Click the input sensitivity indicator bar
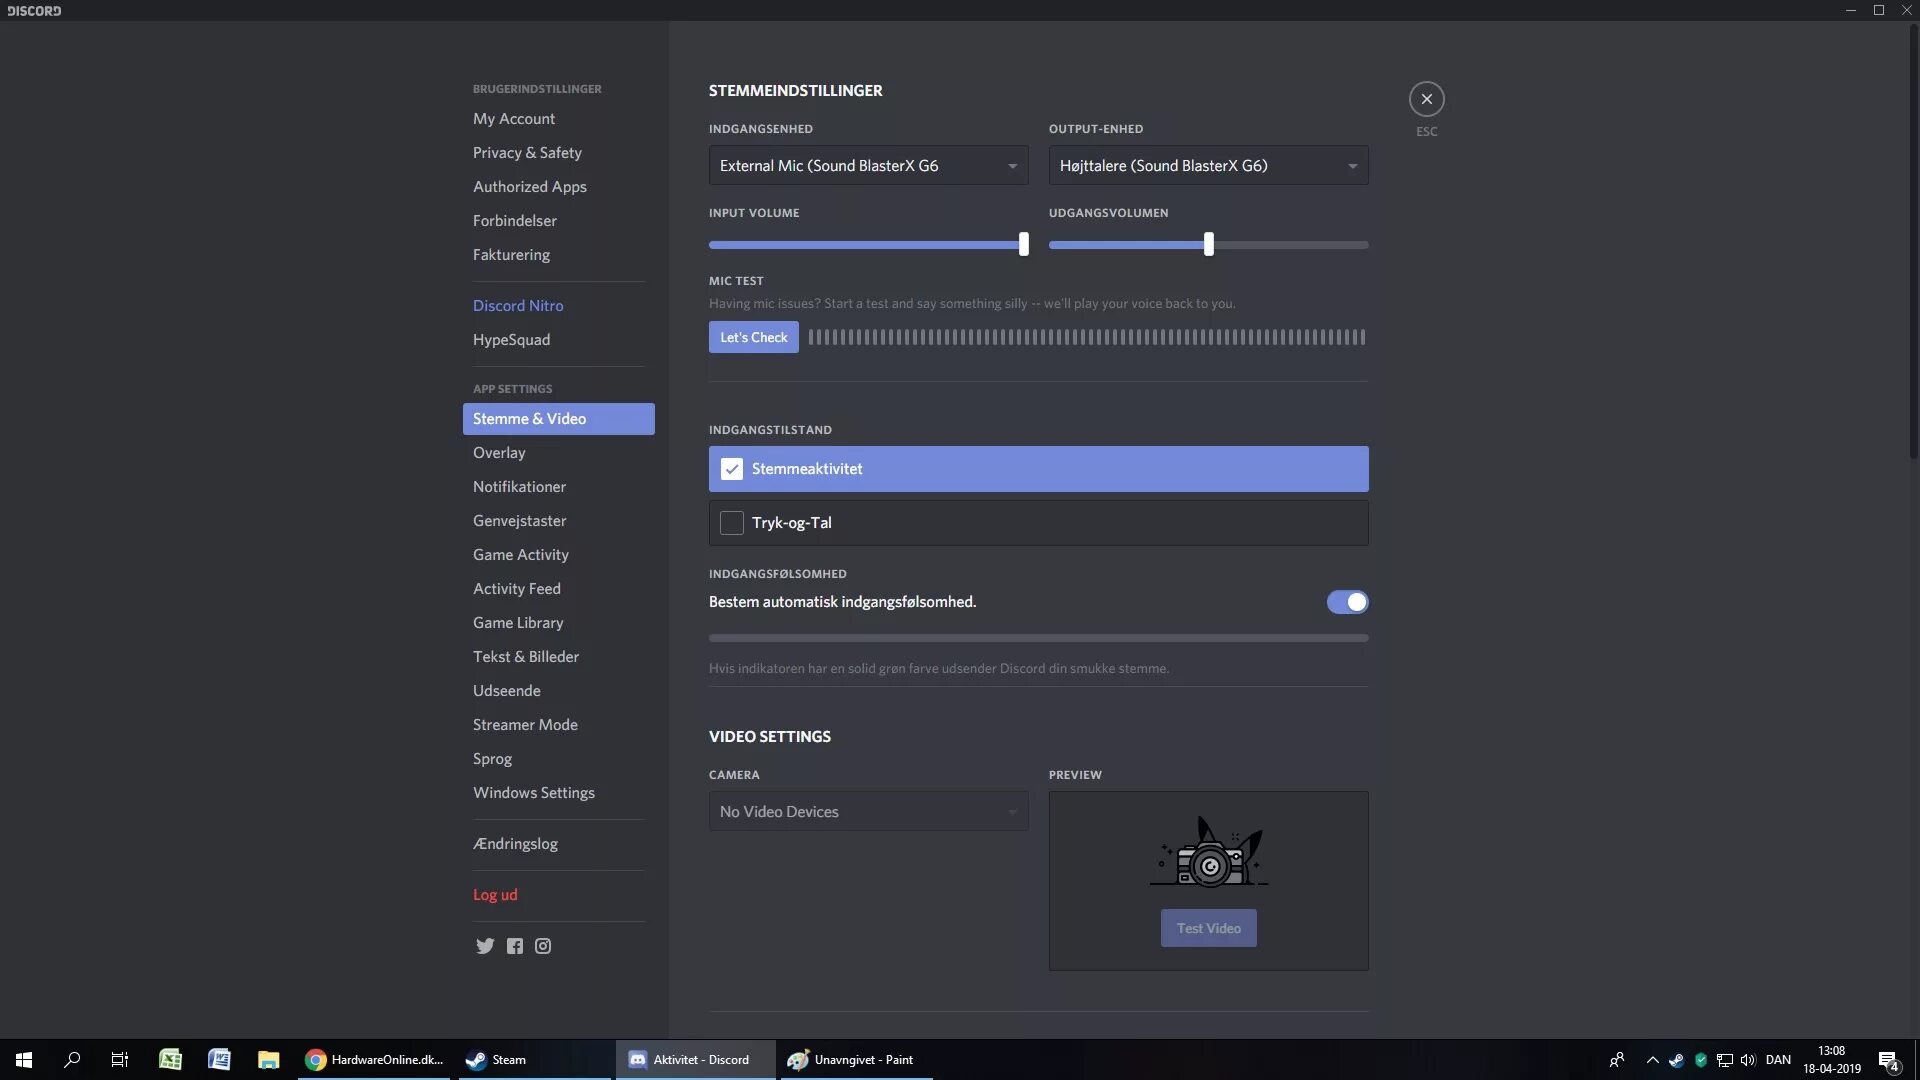This screenshot has width=1920, height=1080. (x=1038, y=638)
